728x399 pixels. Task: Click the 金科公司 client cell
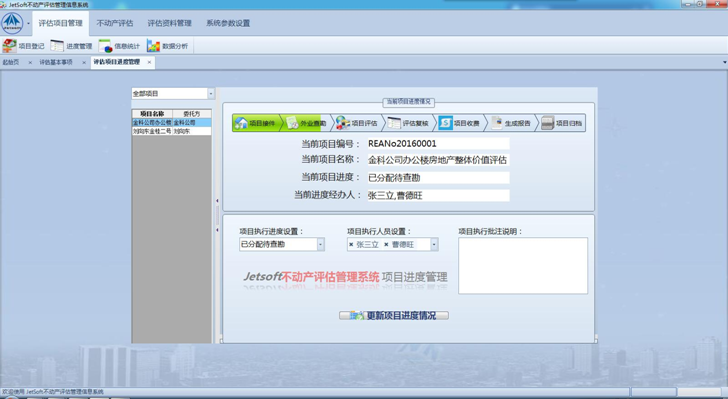[x=192, y=123]
